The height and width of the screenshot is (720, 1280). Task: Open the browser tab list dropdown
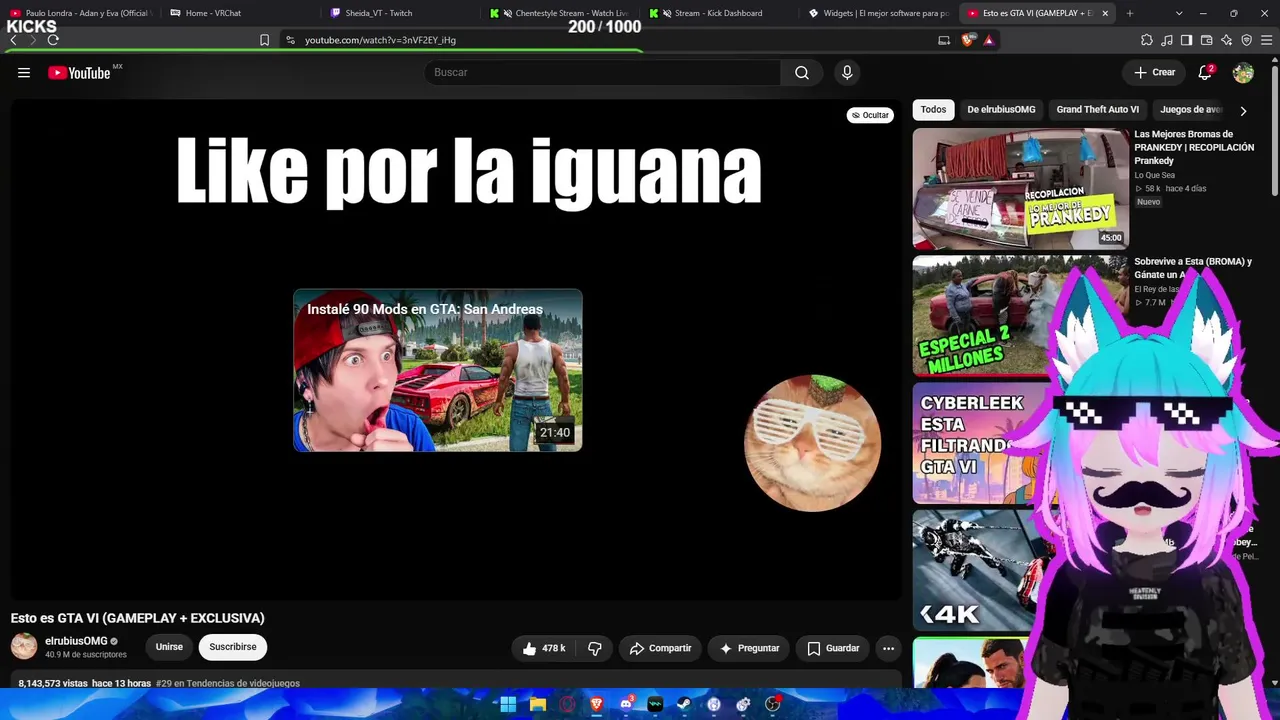[x=1179, y=13]
